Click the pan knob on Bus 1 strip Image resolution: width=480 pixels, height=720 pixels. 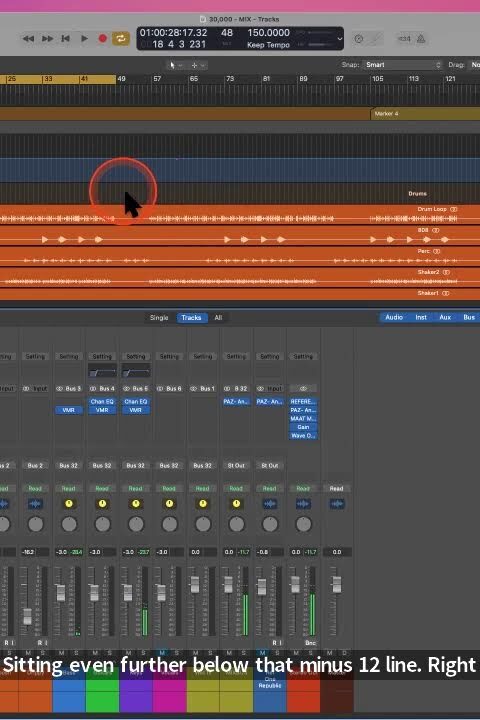[x=203, y=524]
